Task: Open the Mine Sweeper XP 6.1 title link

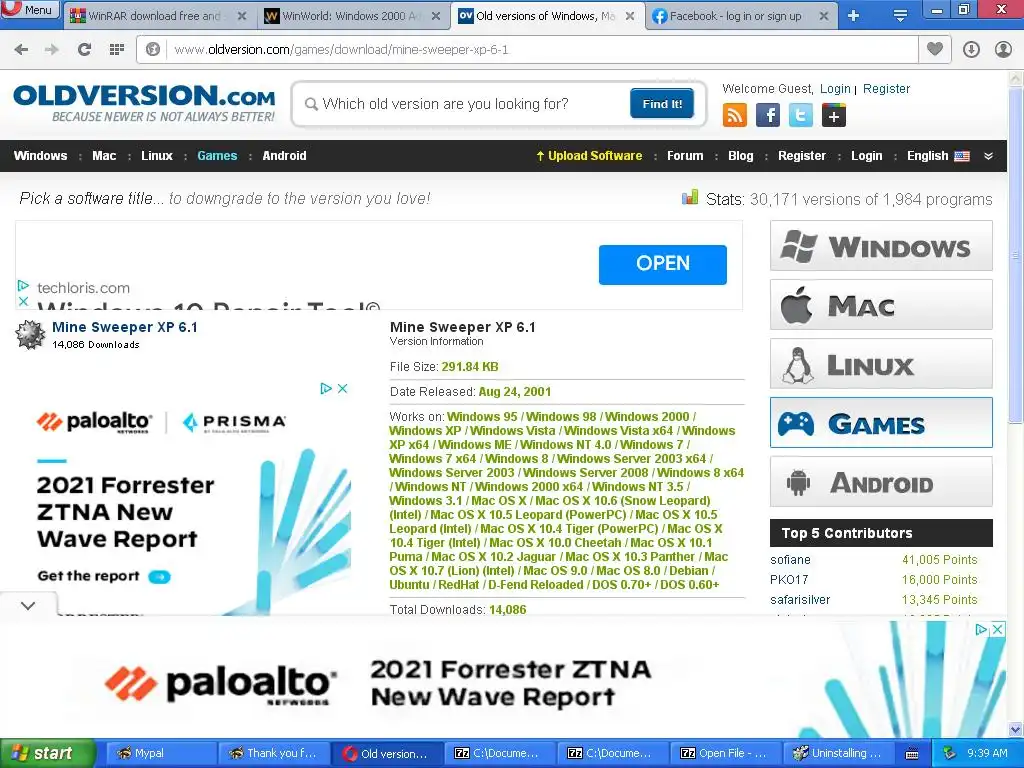Action: [125, 327]
